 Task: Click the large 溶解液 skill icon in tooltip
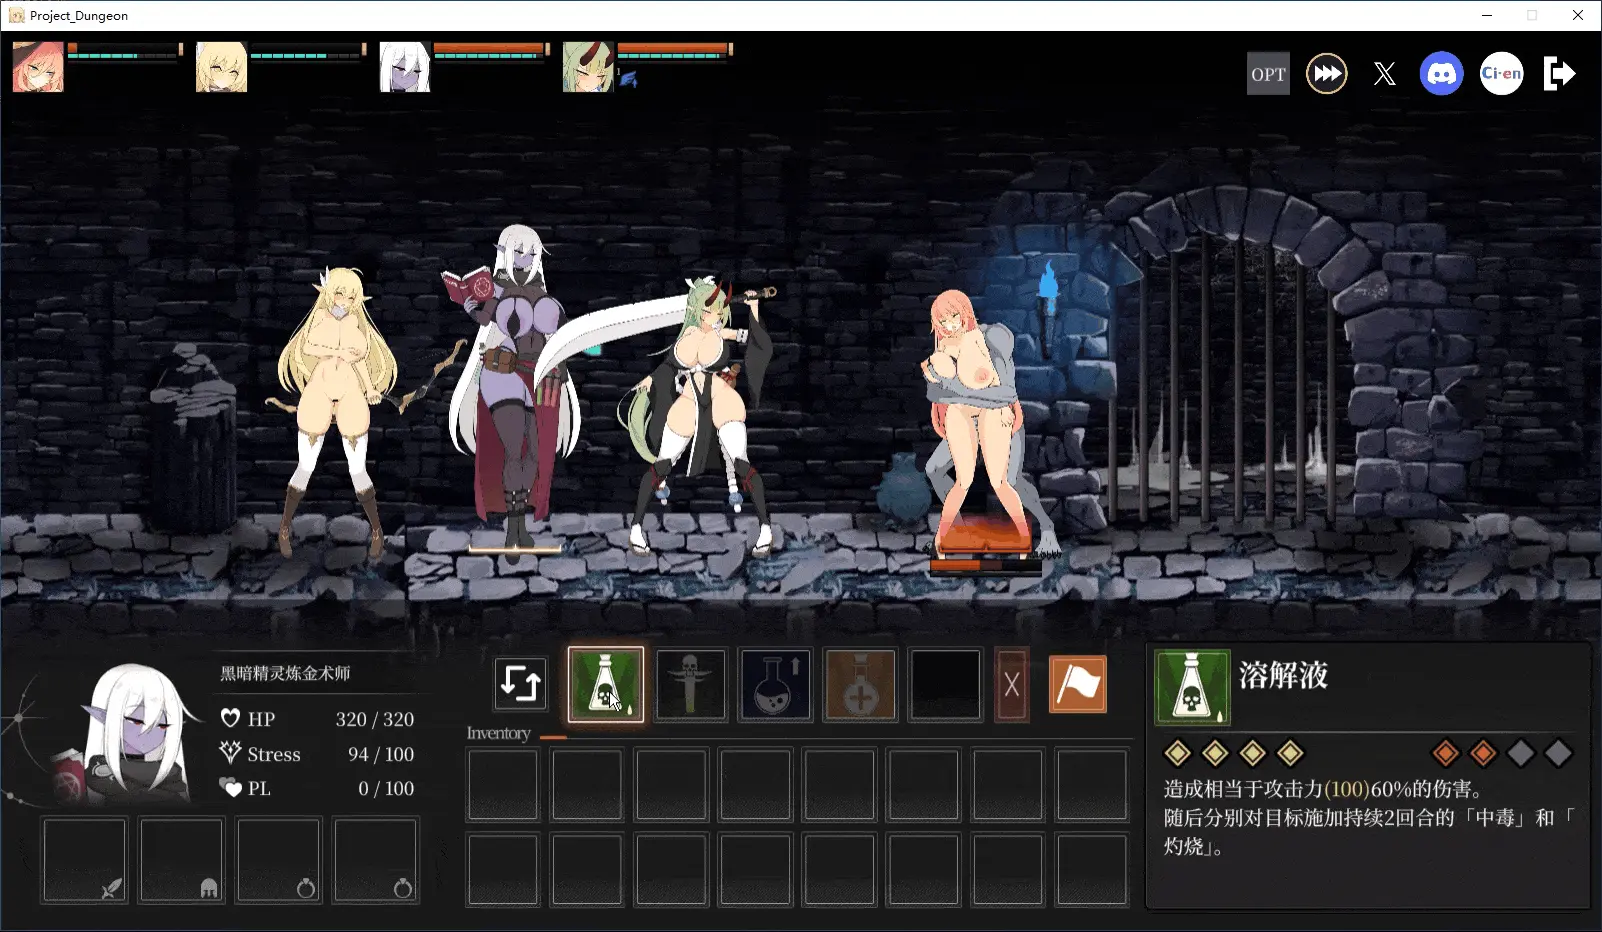tap(1192, 687)
